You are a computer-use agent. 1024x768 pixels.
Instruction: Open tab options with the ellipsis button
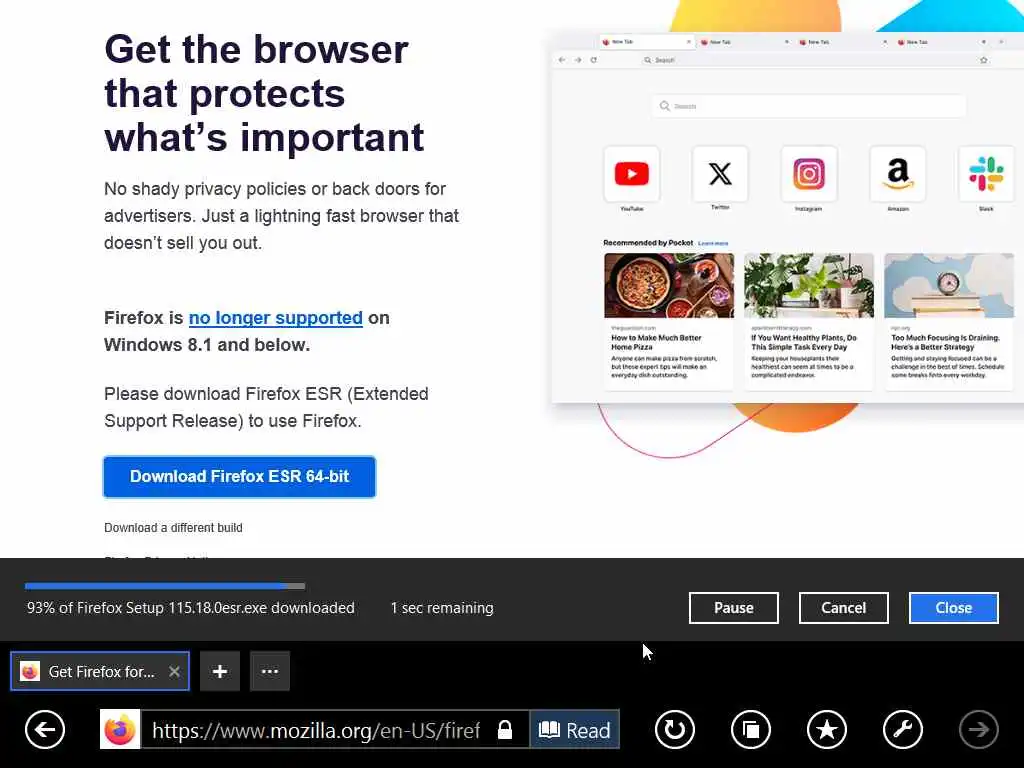(270, 671)
